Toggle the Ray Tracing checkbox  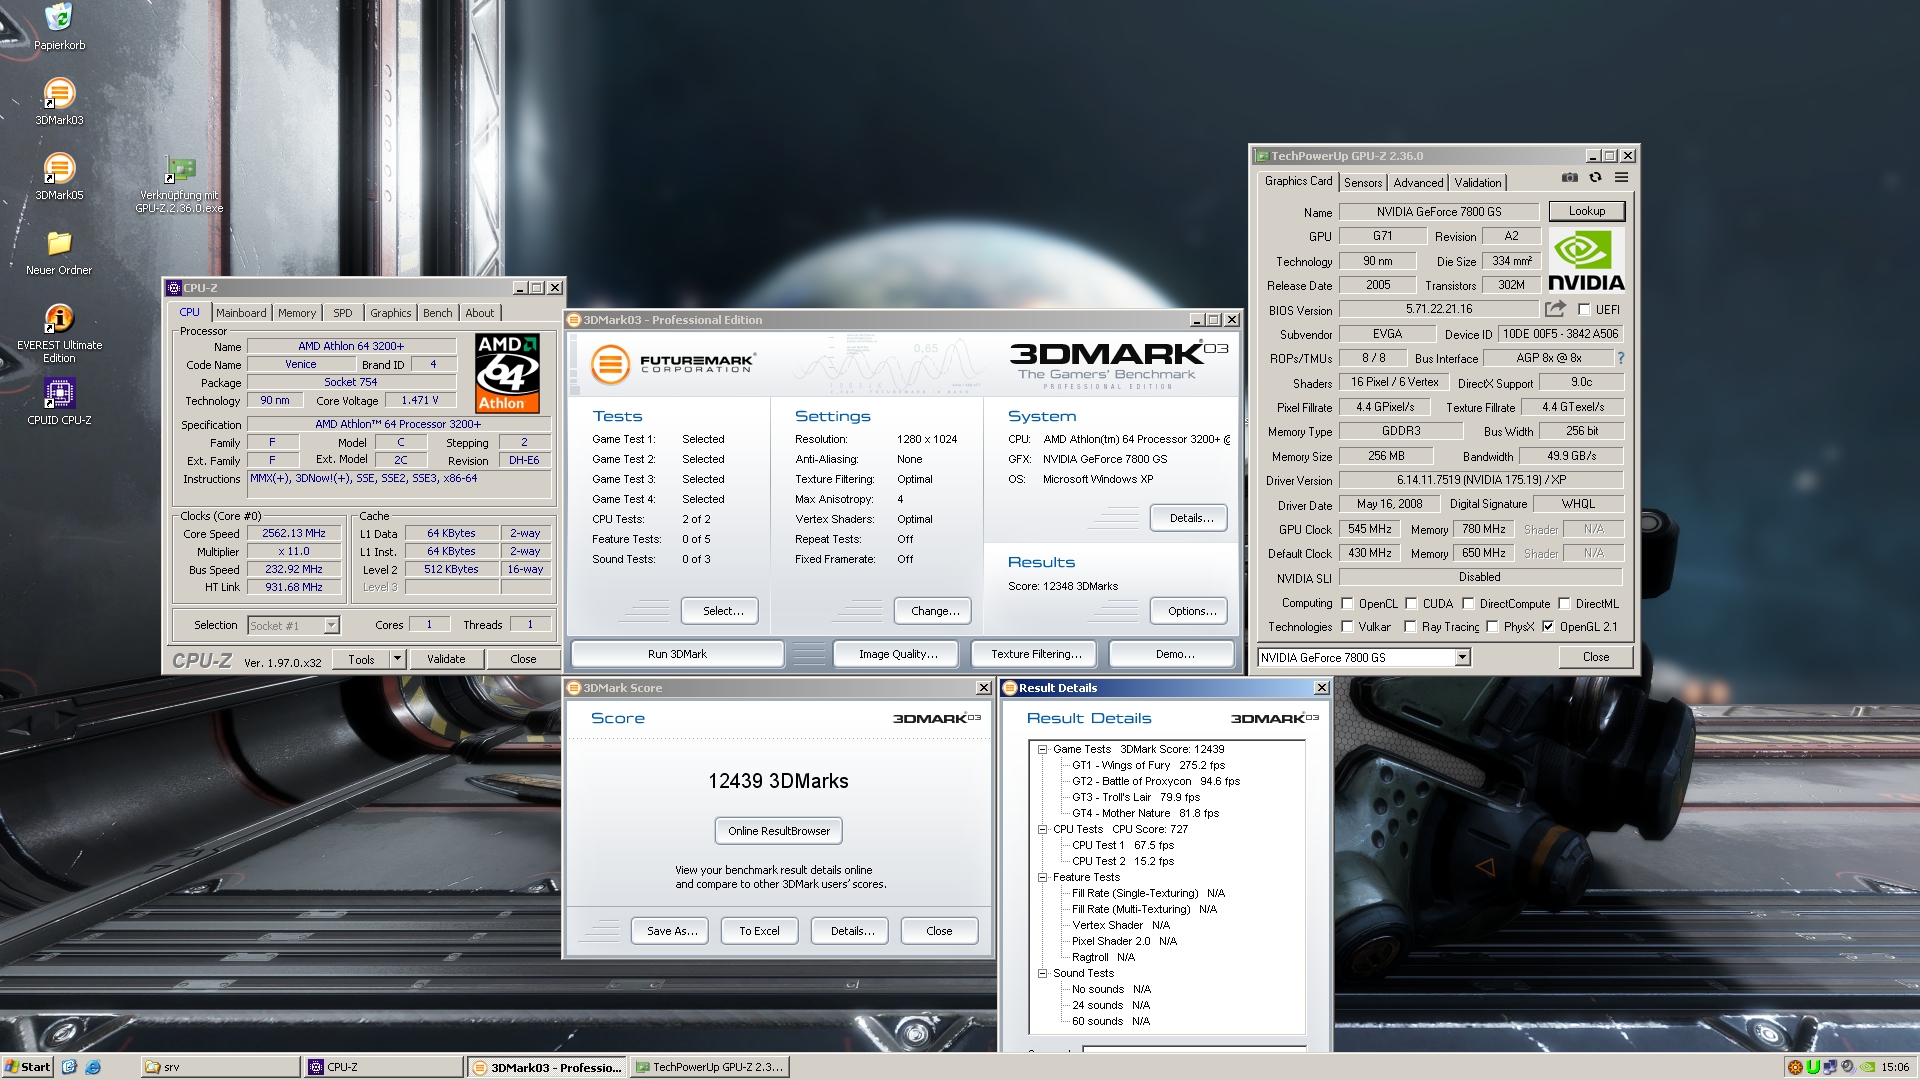click(x=1410, y=627)
